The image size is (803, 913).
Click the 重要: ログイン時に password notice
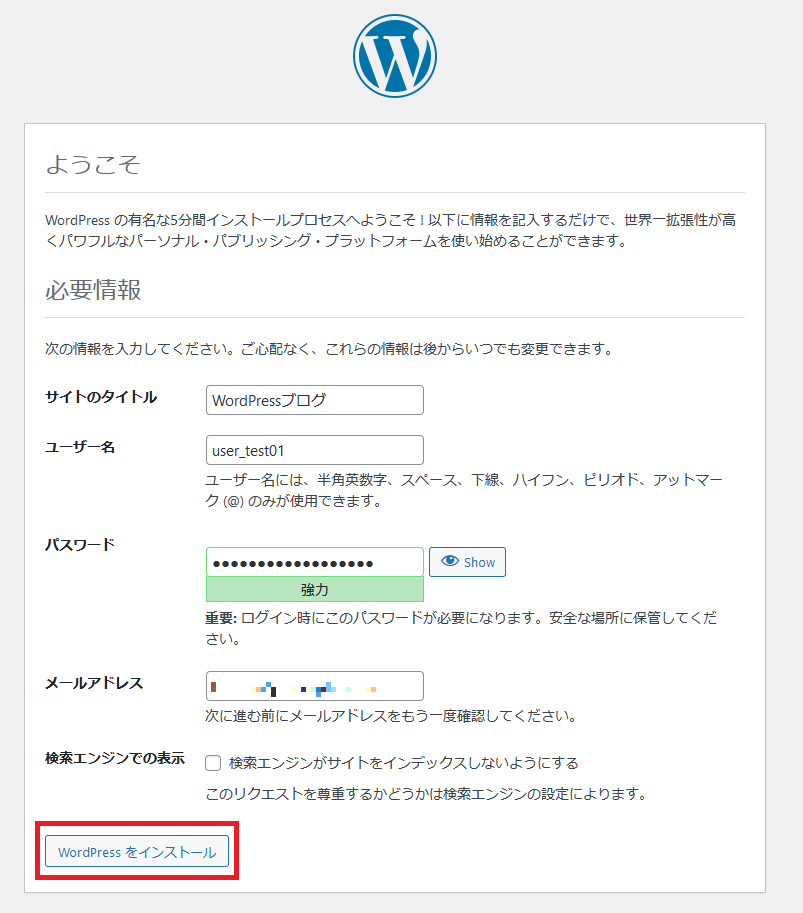point(461,628)
